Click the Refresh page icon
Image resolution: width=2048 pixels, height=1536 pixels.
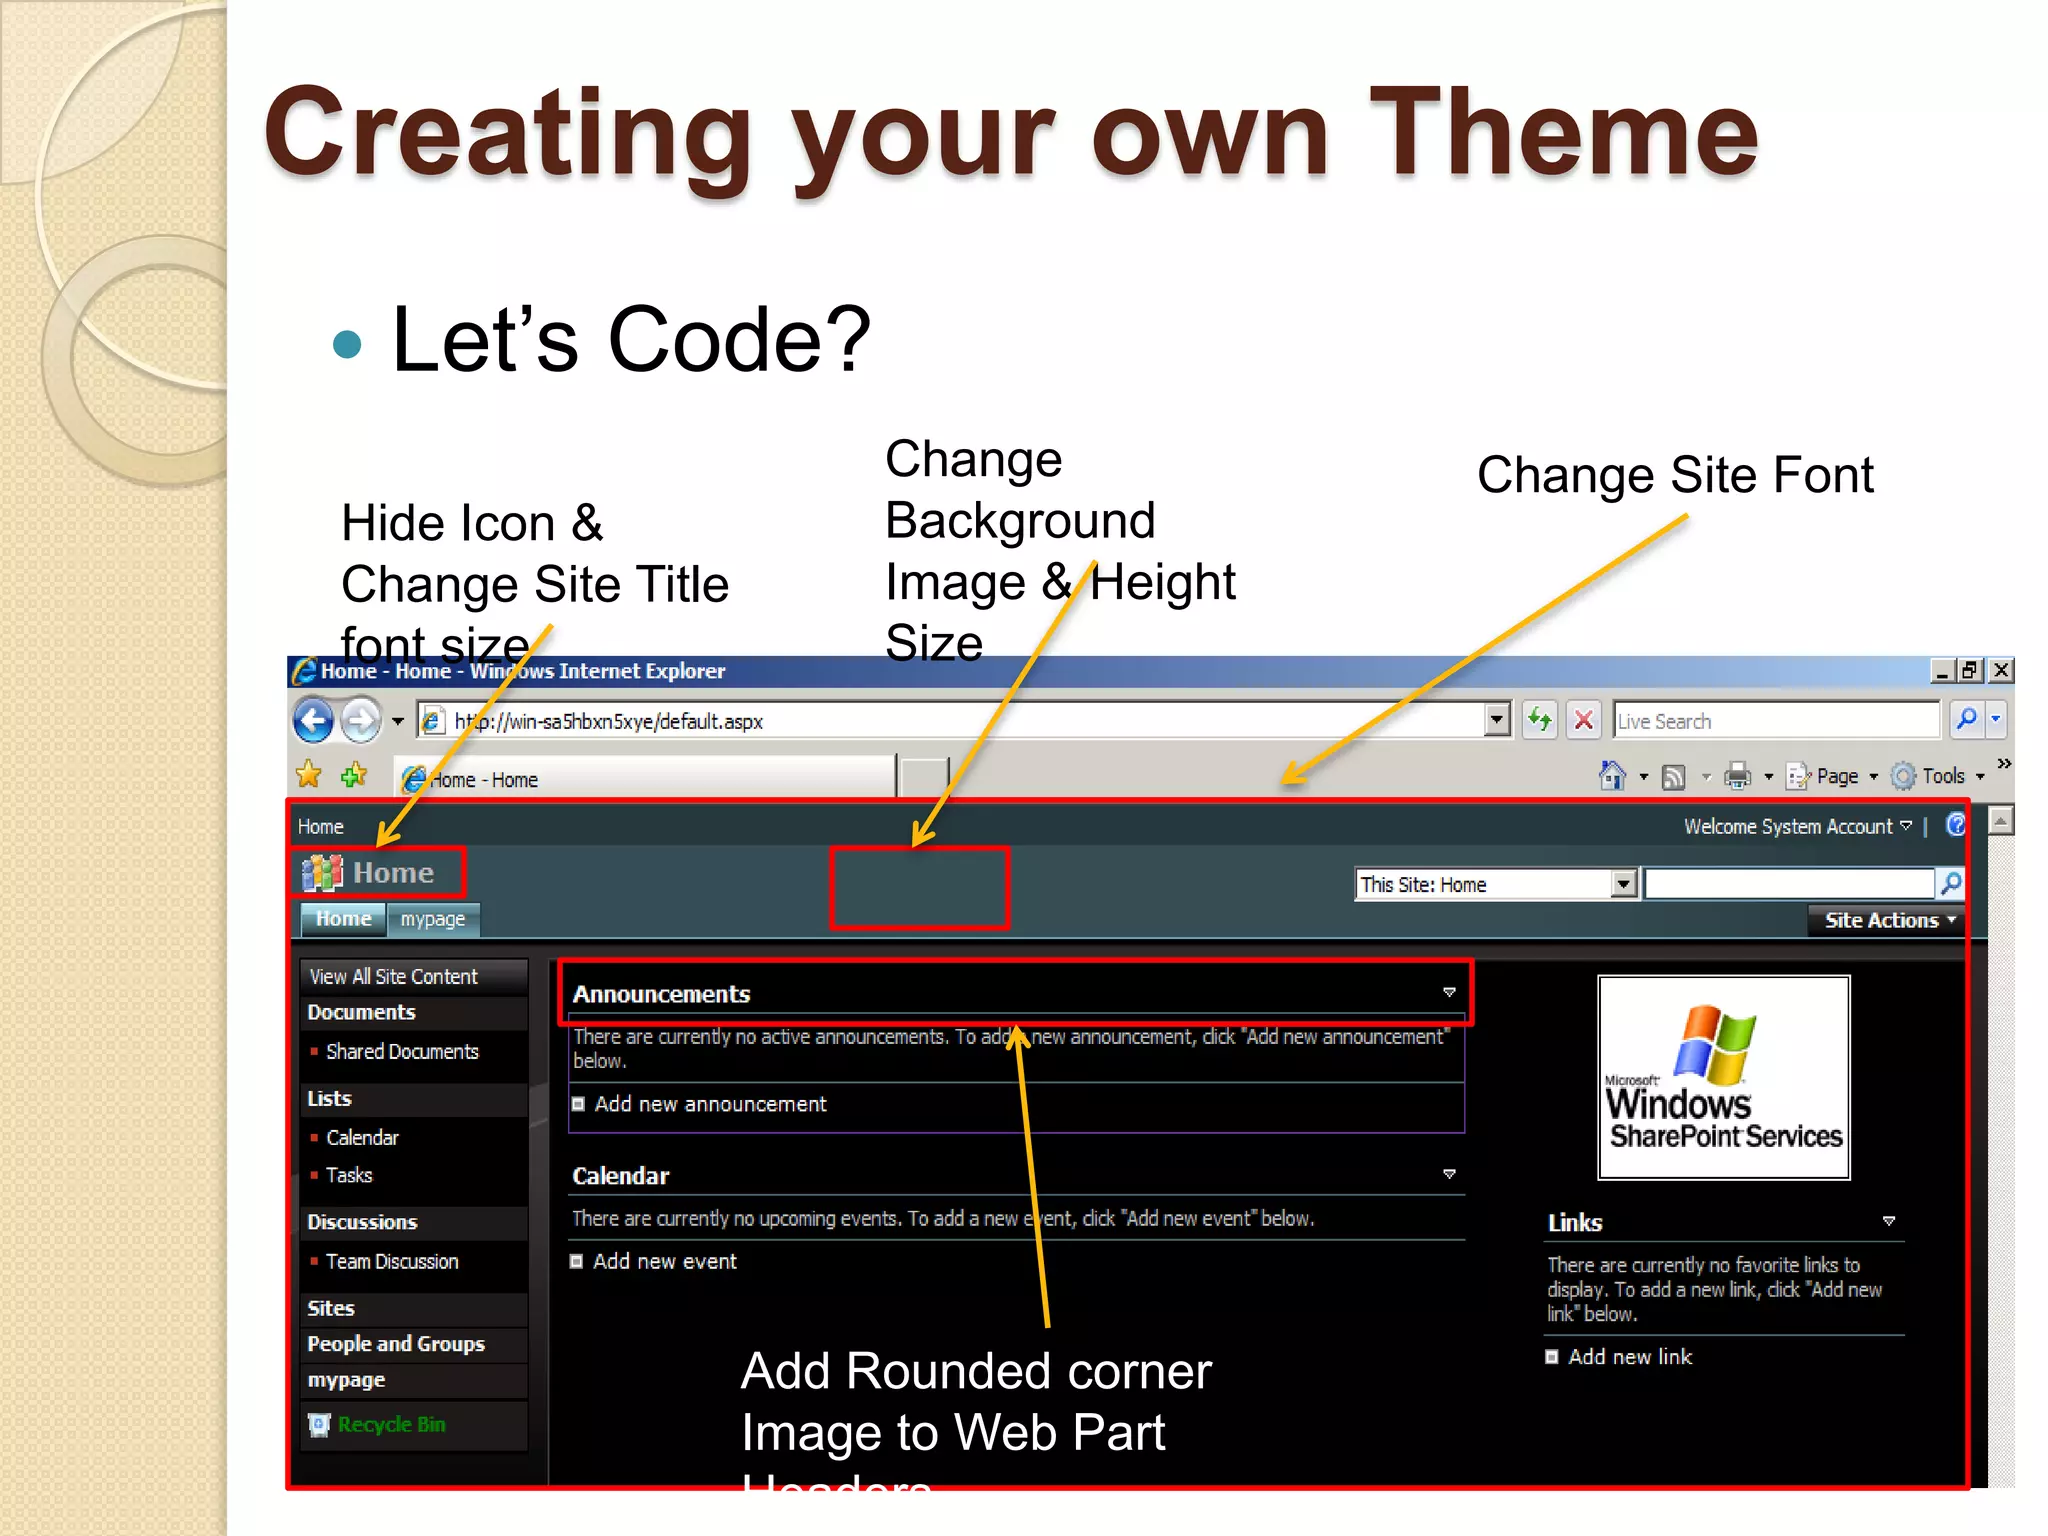pos(1540,720)
